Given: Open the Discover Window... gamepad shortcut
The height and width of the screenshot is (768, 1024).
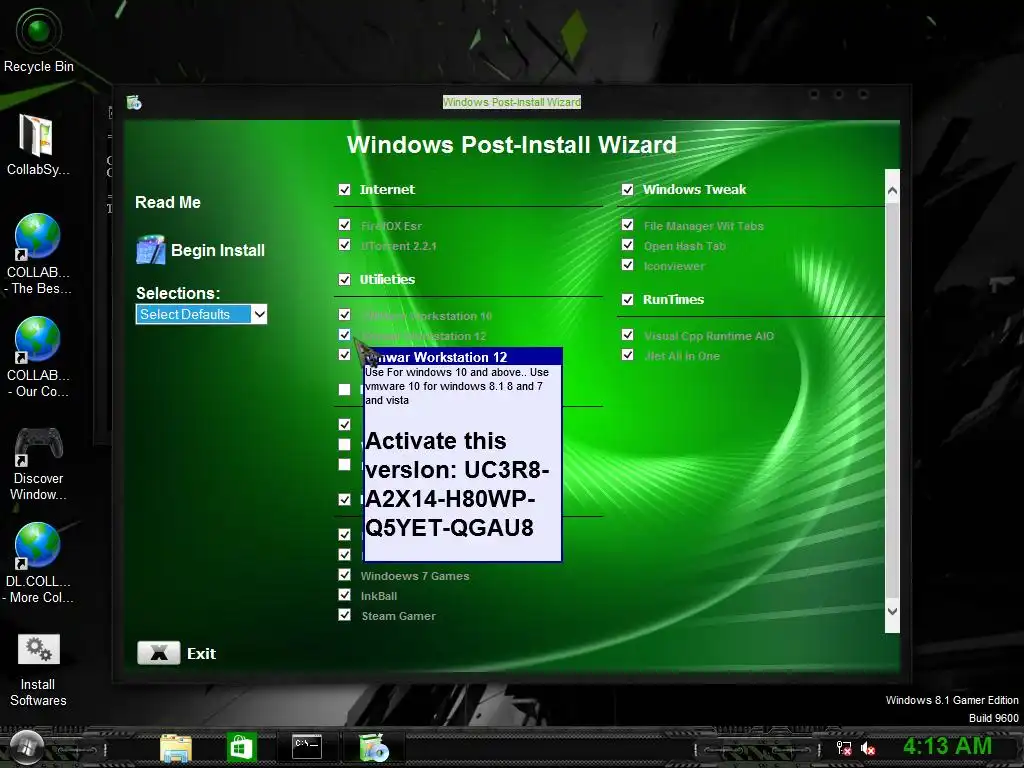Looking at the screenshot, I should [x=38, y=463].
